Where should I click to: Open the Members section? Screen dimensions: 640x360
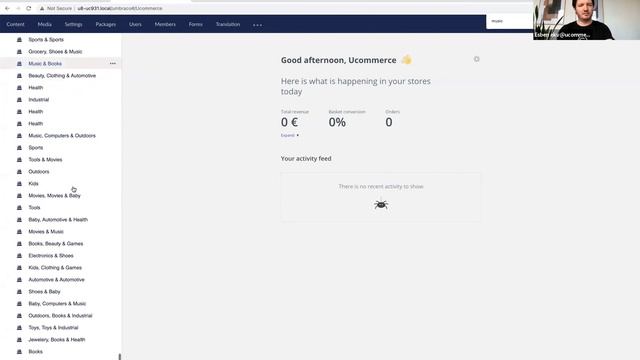tap(165, 24)
